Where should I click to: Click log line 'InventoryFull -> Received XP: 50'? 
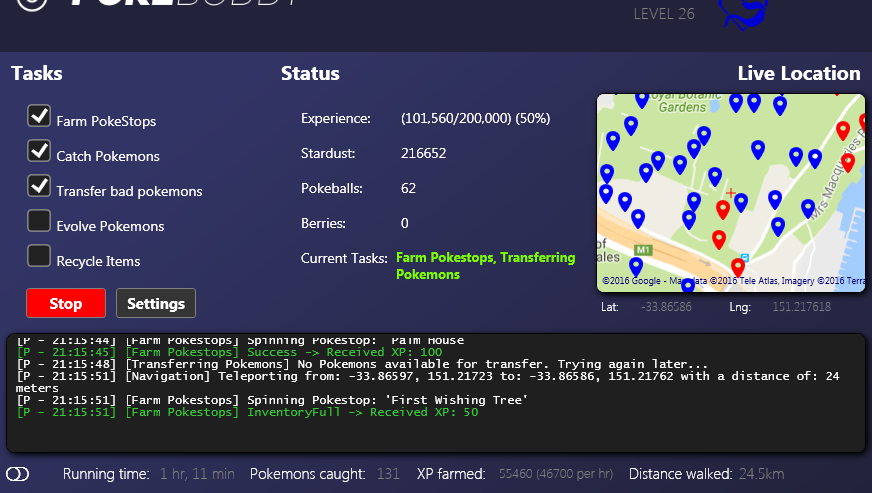tap(247, 412)
